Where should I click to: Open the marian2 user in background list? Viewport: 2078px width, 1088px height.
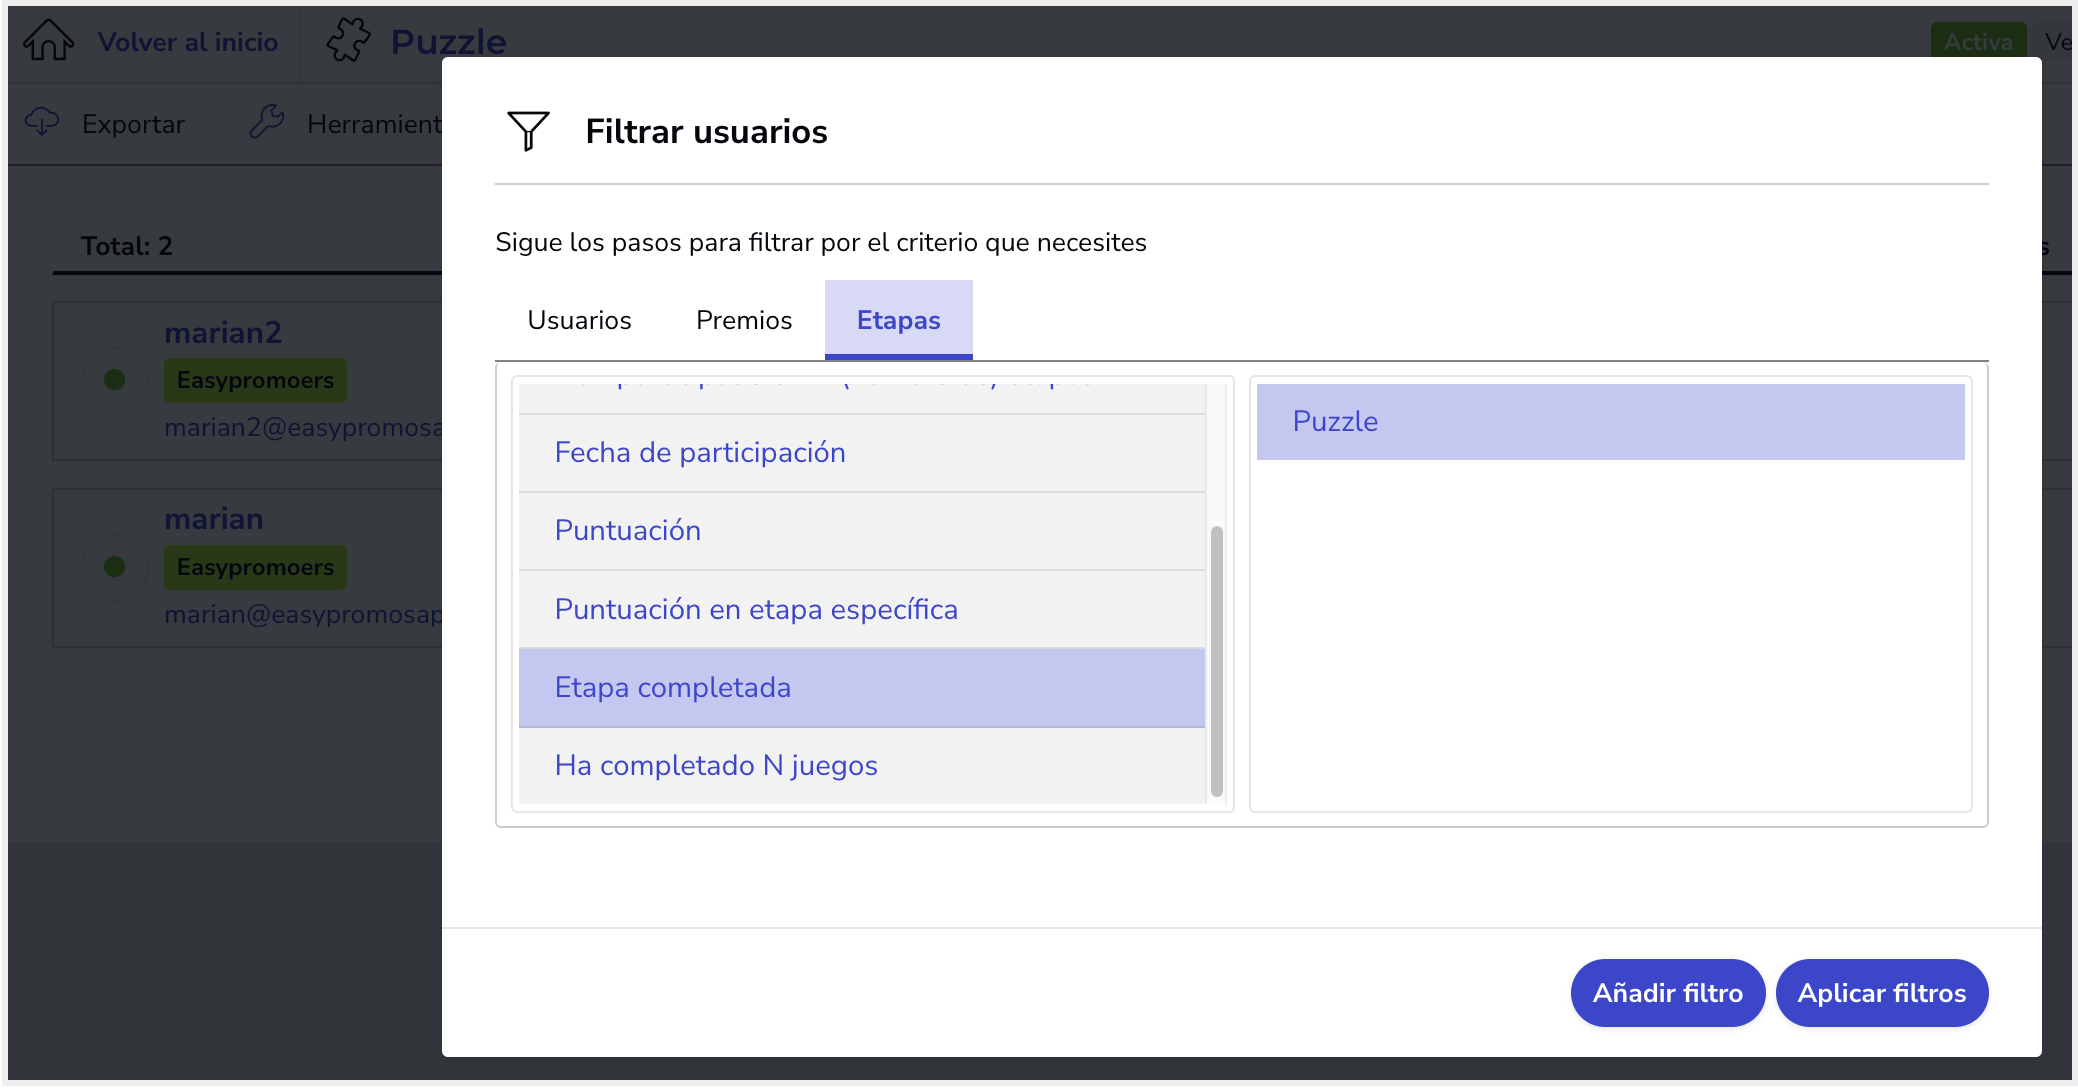pos(223,332)
